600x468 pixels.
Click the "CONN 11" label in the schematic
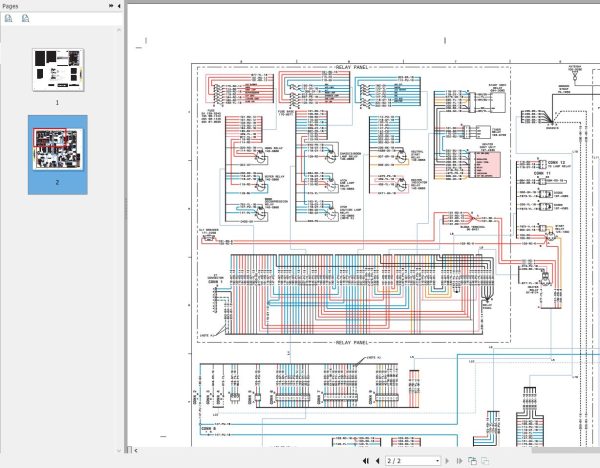(542, 173)
